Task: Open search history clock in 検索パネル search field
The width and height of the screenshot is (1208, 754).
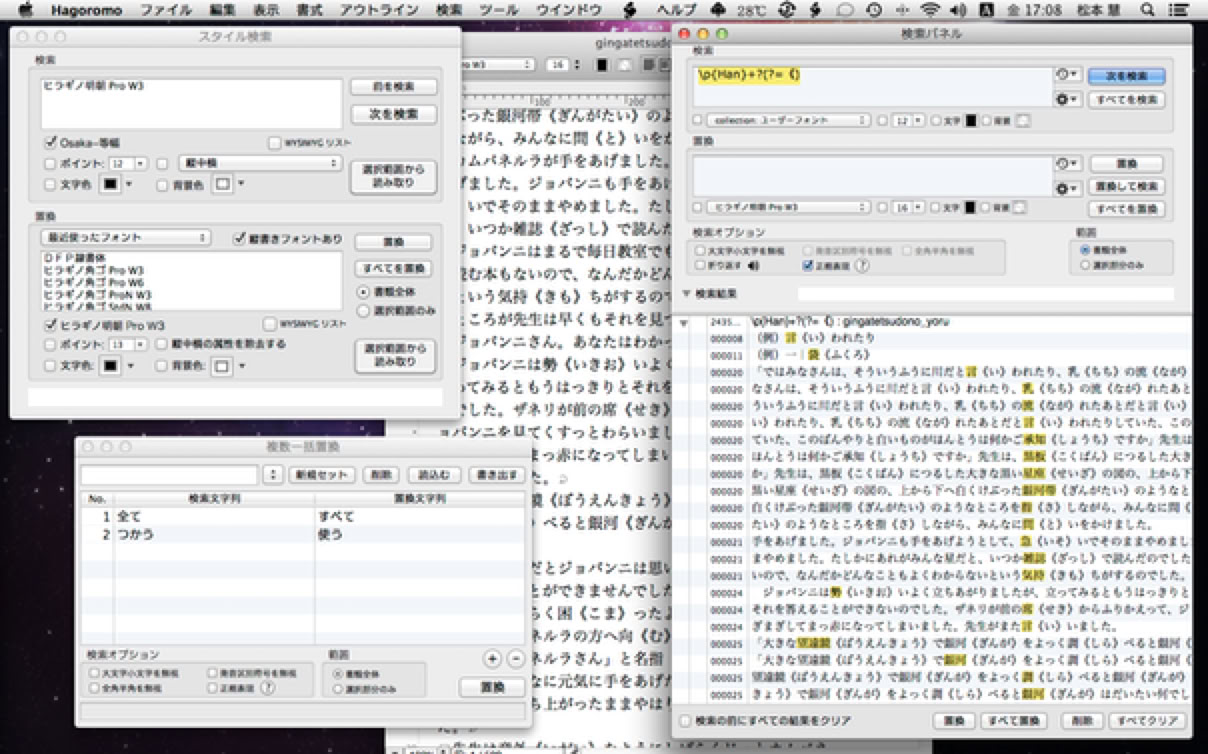Action: click(1067, 75)
